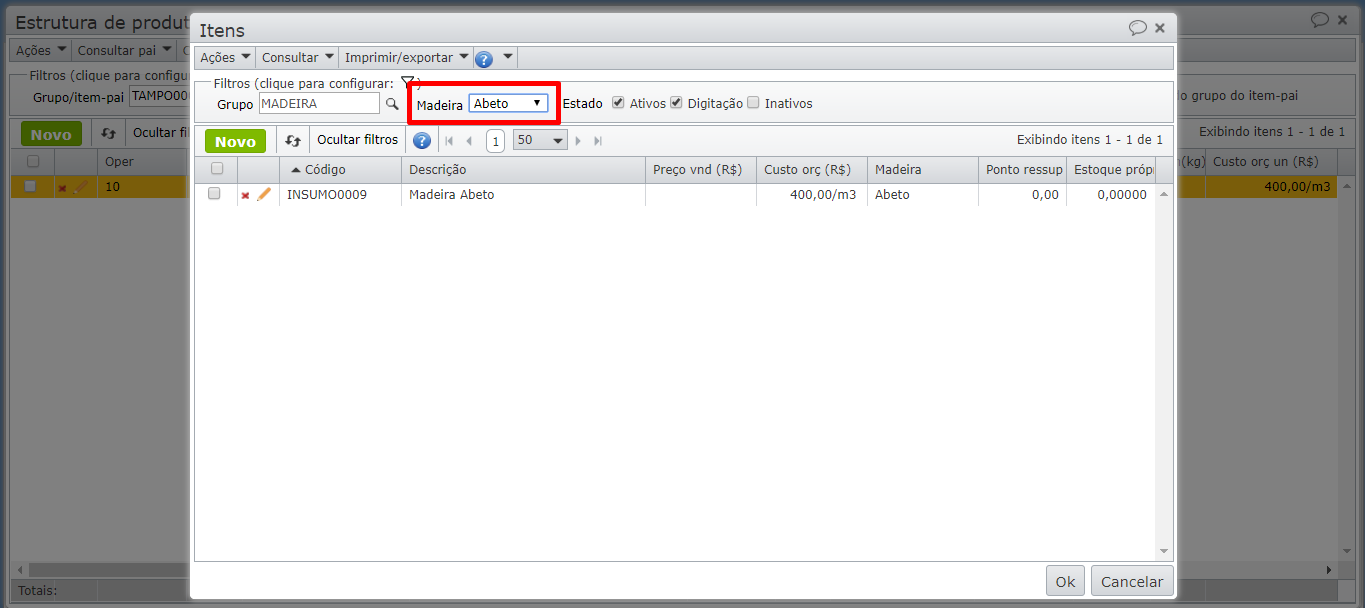
Task: Check select-all box in Estrutura de produto grid
Action: 33,161
